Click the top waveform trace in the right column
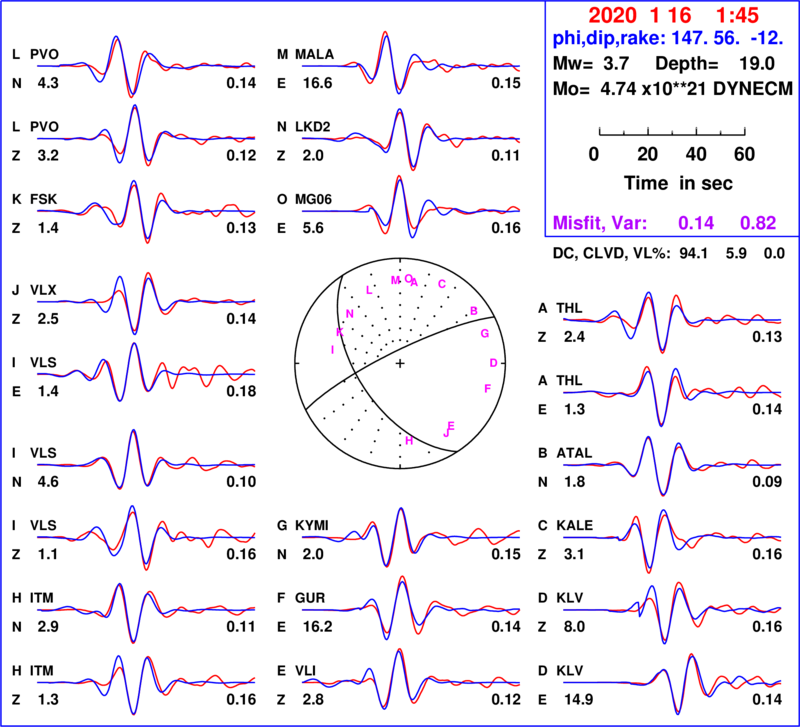 671,319
